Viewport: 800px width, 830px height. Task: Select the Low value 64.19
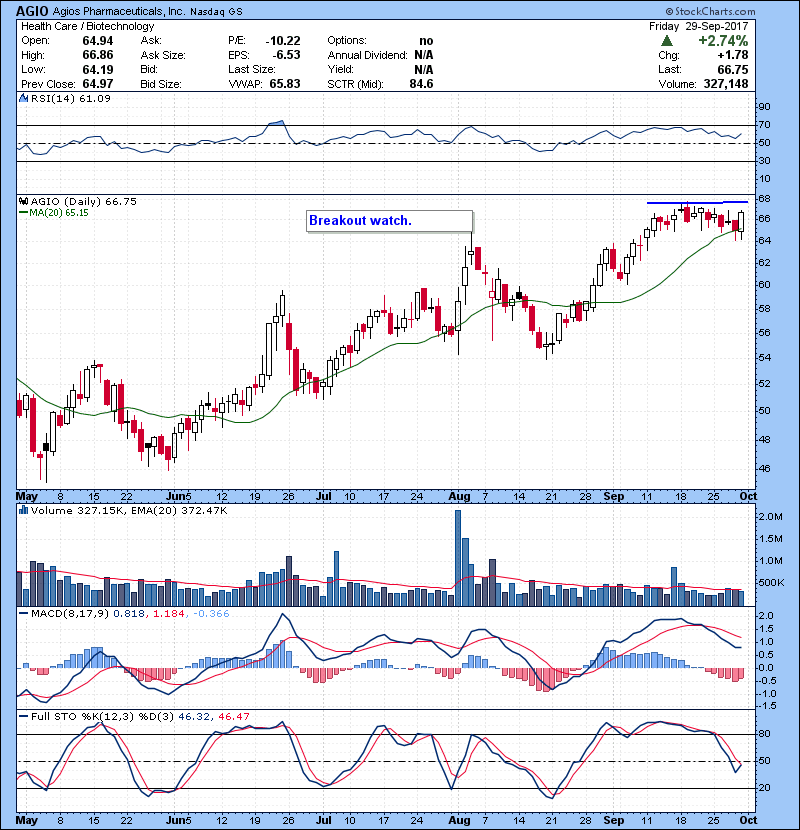point(97,69)
